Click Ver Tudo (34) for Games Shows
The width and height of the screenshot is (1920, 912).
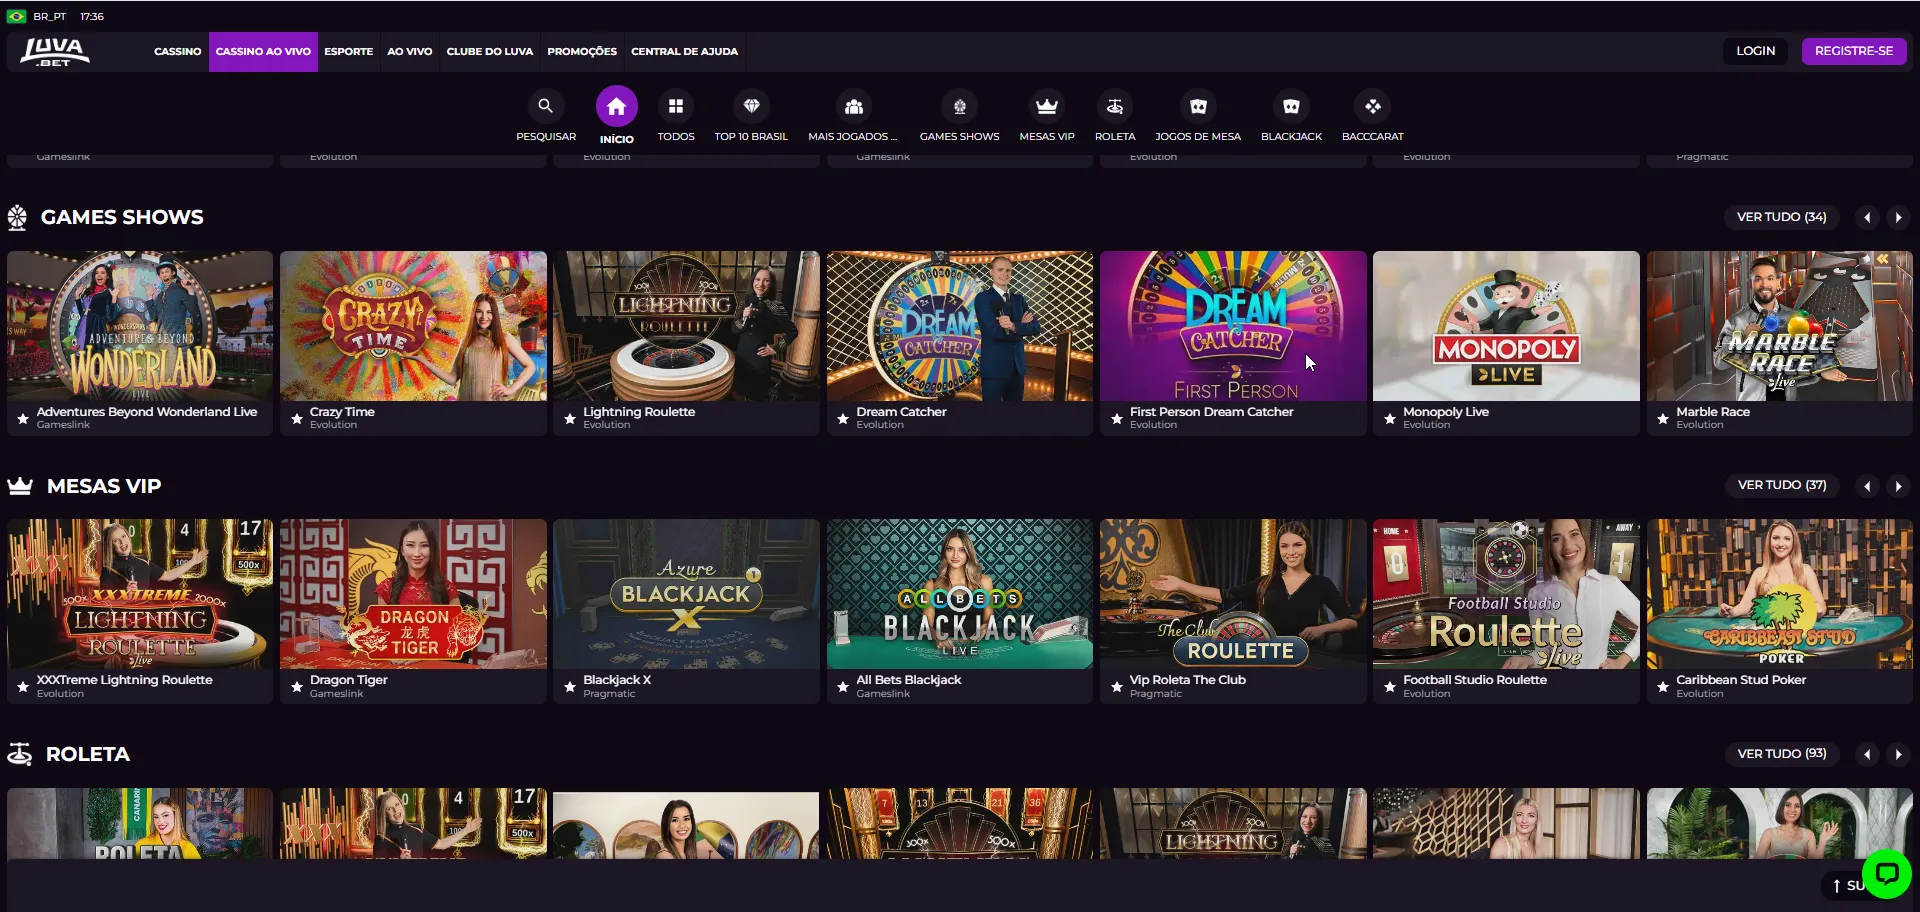click(x=1781, y=217)
